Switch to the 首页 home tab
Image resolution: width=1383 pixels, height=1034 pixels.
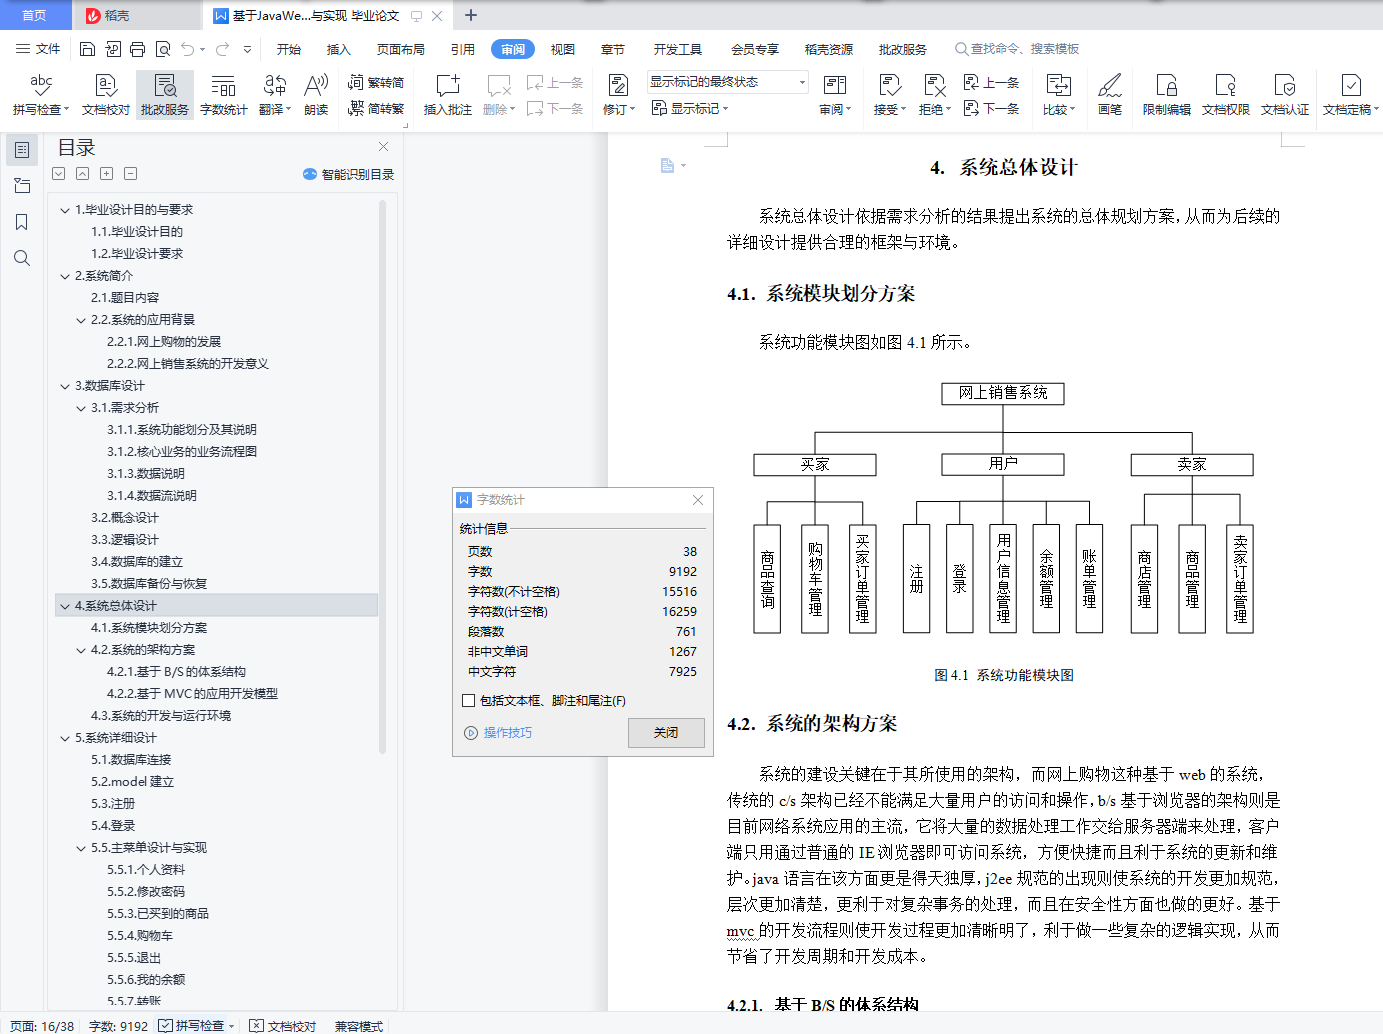coord(35,15)
